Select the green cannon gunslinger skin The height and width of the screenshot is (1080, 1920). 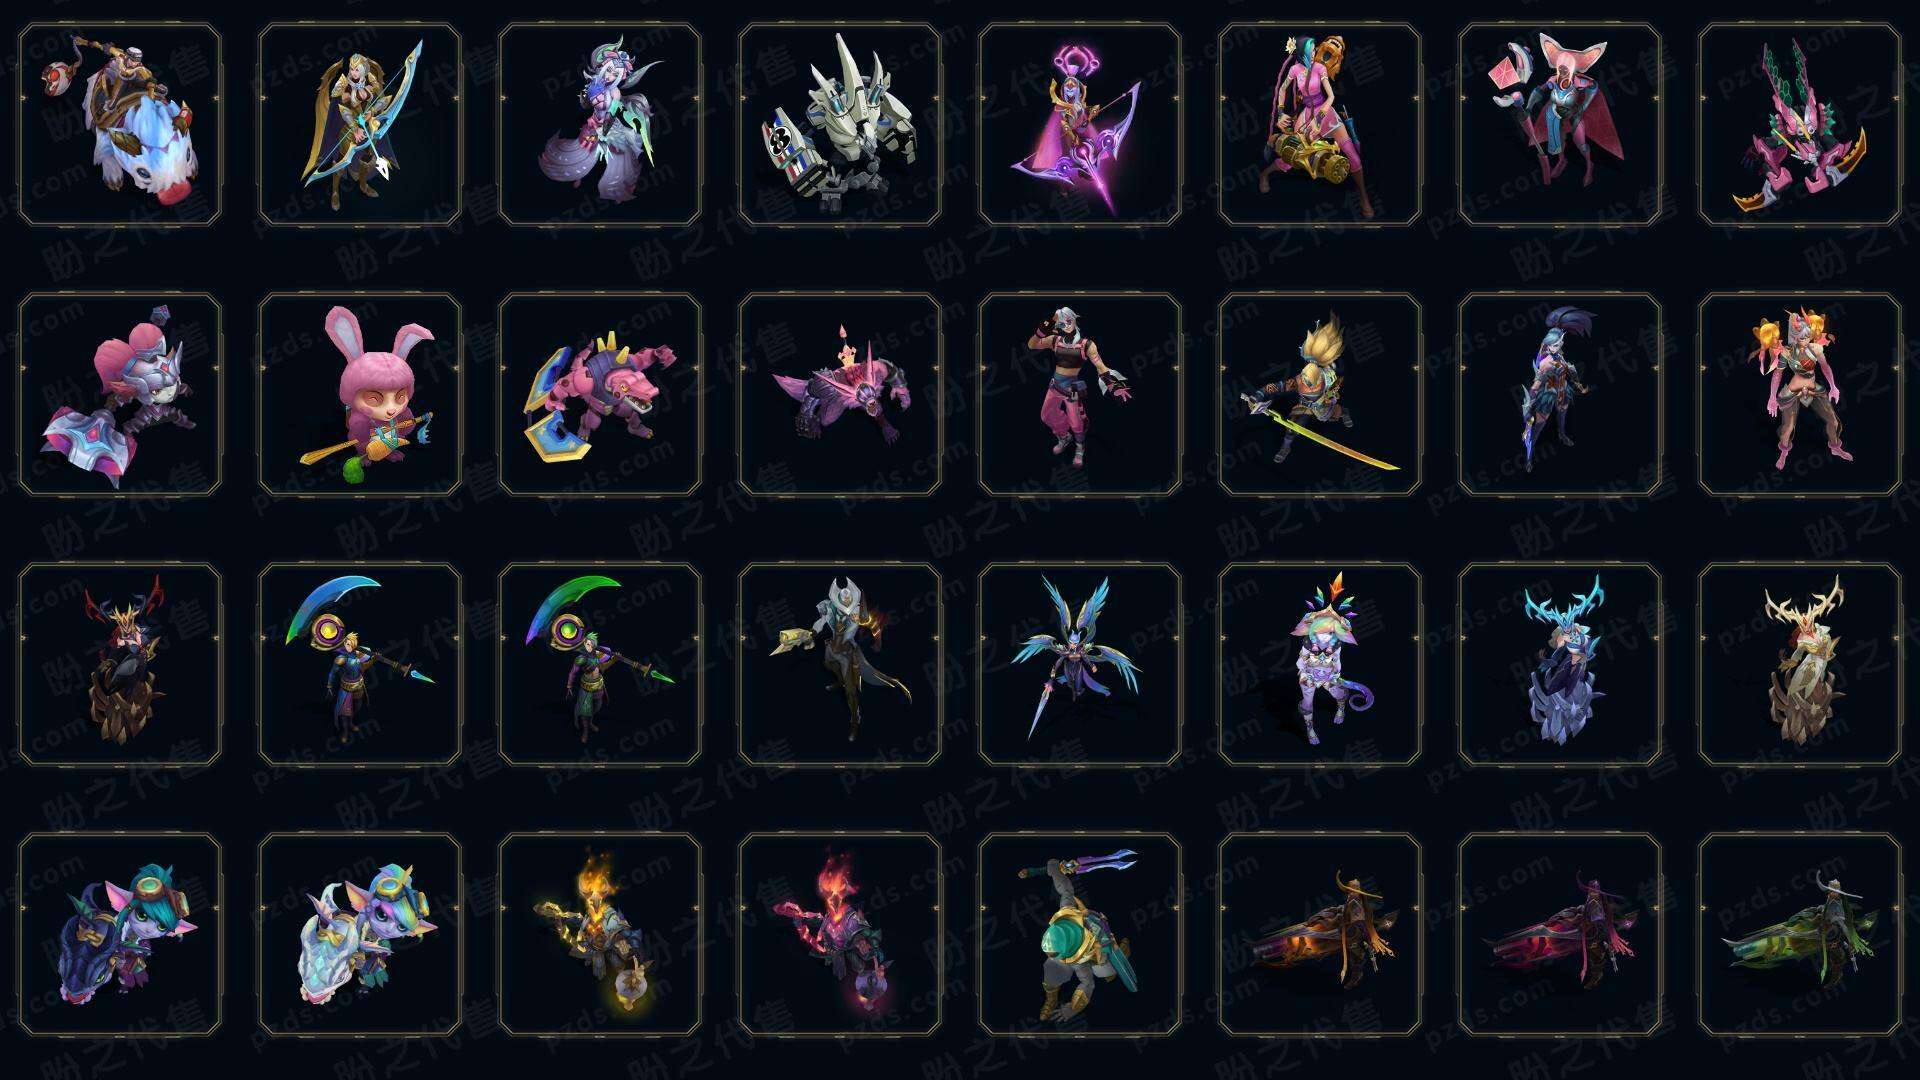point(1800,934)
